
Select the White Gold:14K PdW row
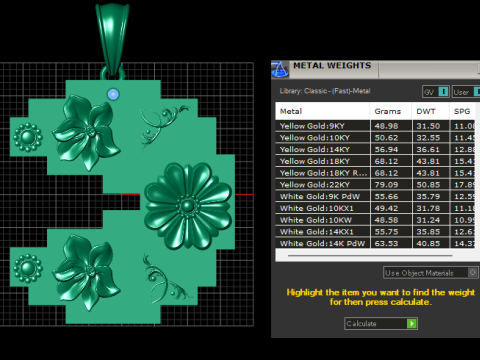pos(375,243)
